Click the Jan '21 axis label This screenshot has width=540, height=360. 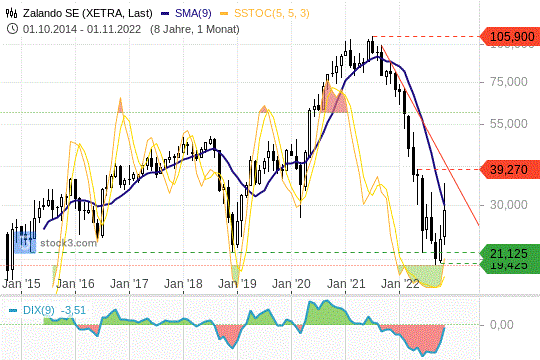(x=346, y=284)
